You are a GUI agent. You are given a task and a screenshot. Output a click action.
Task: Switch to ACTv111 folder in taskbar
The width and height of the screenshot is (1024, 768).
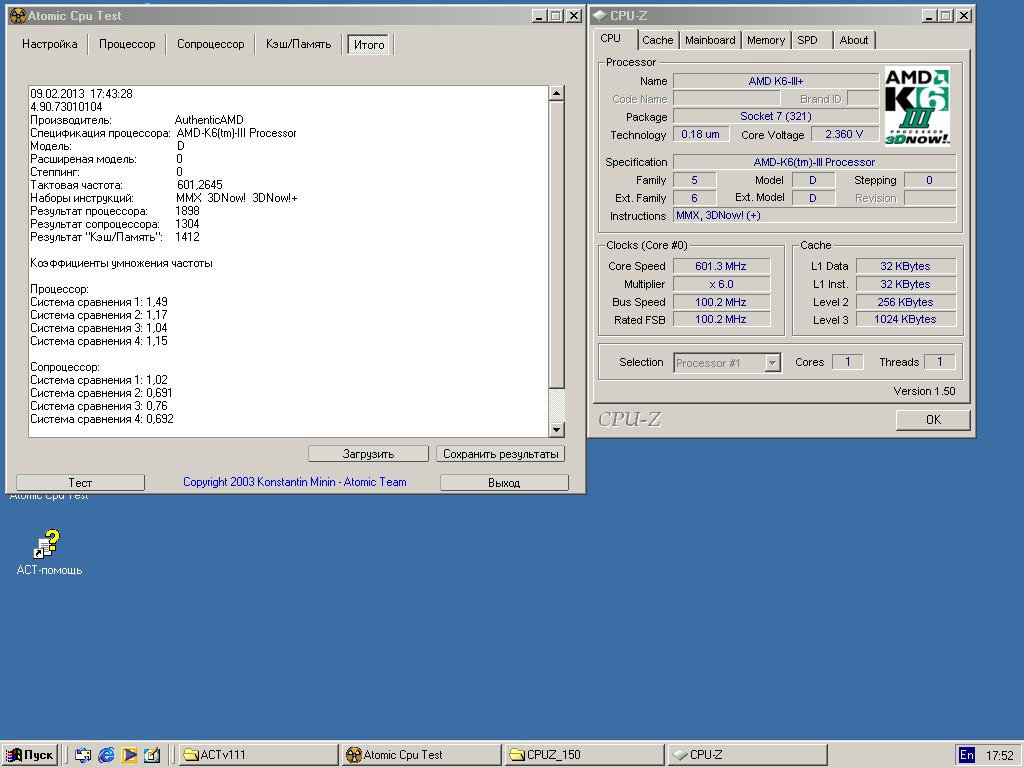click(257, 755)
